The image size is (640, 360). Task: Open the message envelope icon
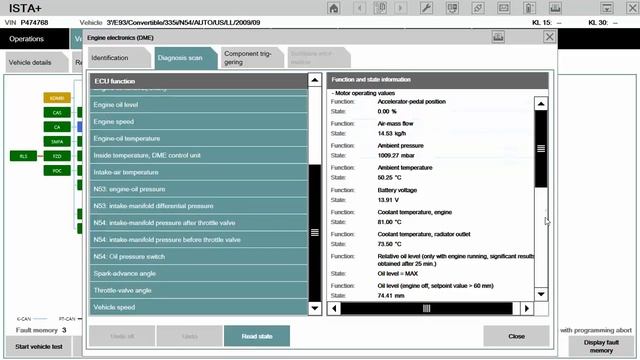tap(504, 8)
